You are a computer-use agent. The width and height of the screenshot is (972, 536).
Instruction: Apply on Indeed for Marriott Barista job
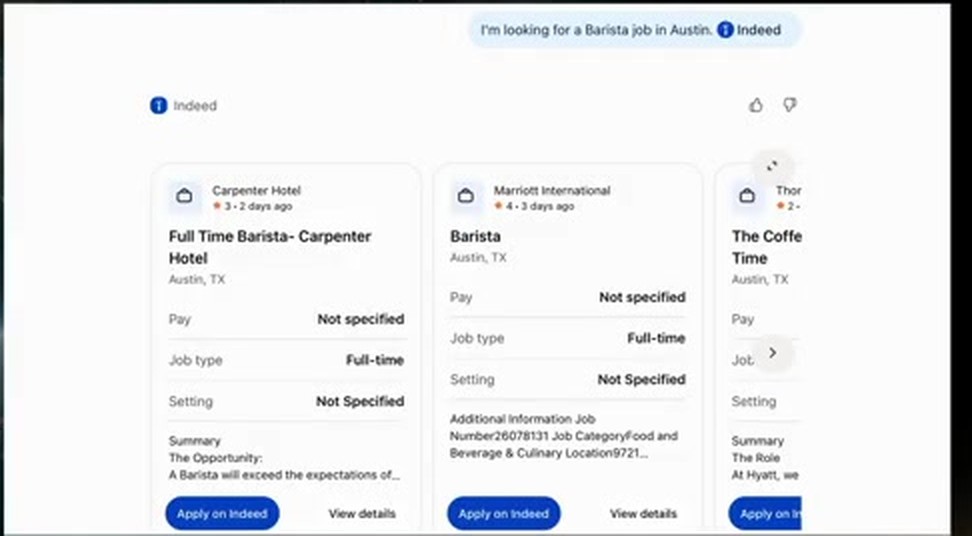(x=503, y=514)
